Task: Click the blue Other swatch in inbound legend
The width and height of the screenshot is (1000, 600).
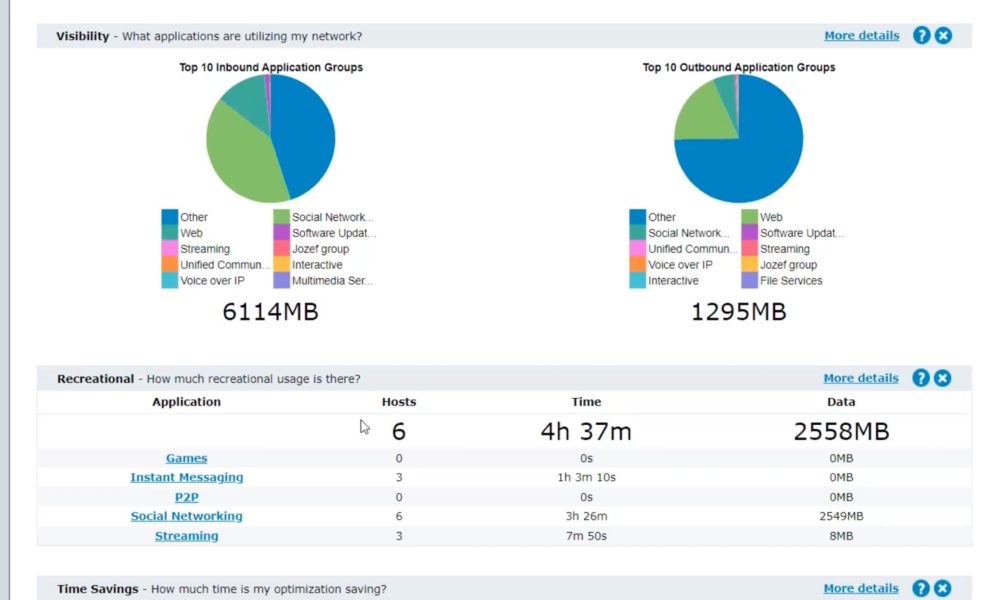Action: 170,217
